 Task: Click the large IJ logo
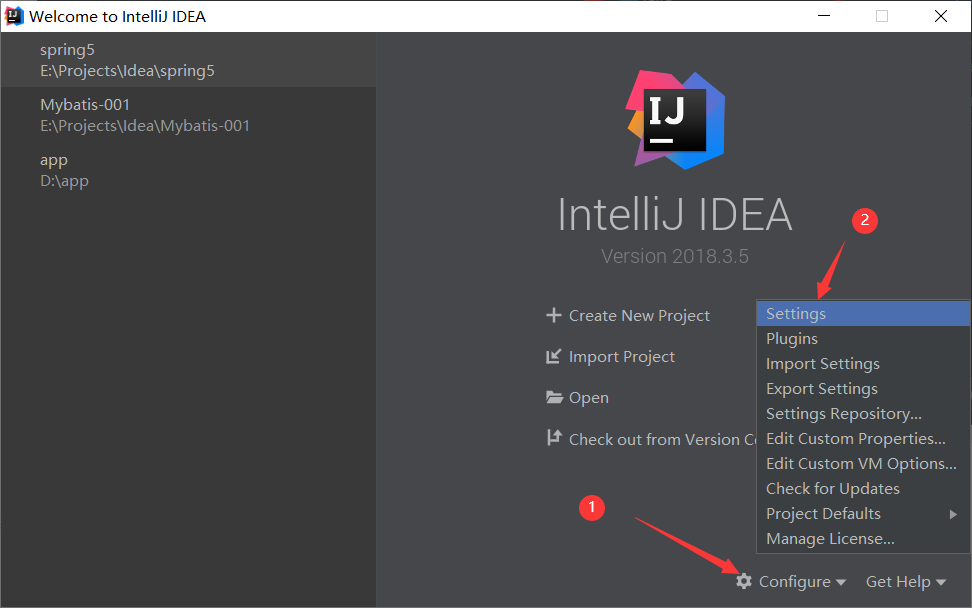click(675, 120)
